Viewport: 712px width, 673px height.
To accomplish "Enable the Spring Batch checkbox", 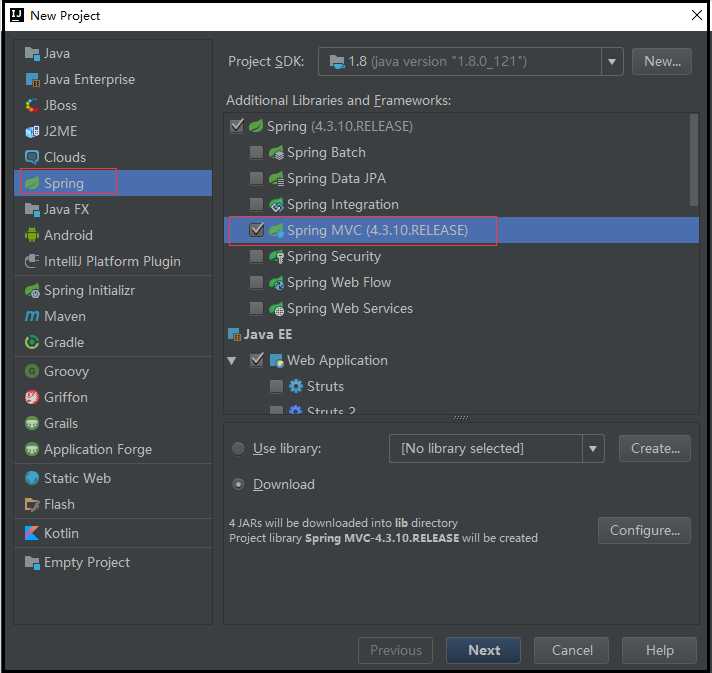I will [x=257, y=152].
